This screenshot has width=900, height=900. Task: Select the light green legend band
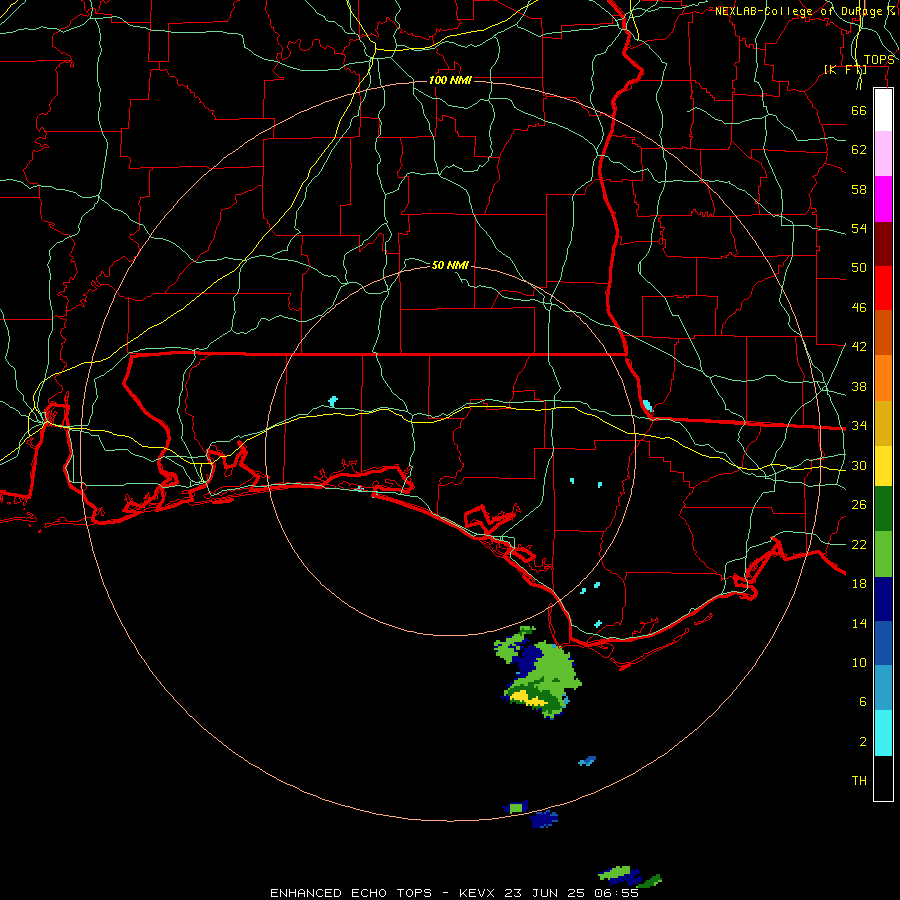point(883,554)
